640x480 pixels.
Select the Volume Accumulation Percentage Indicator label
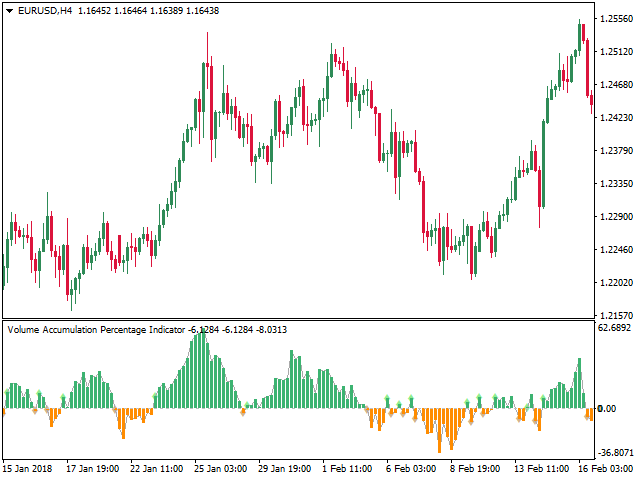click(96, 329)
